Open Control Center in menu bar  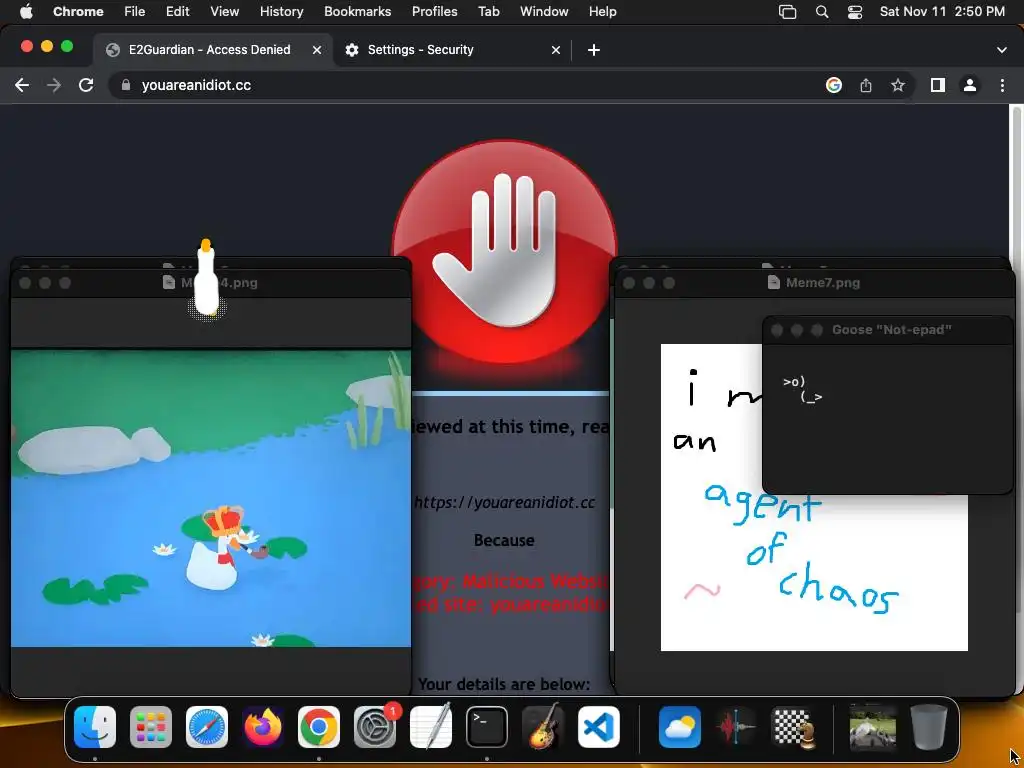click(855, 11)
